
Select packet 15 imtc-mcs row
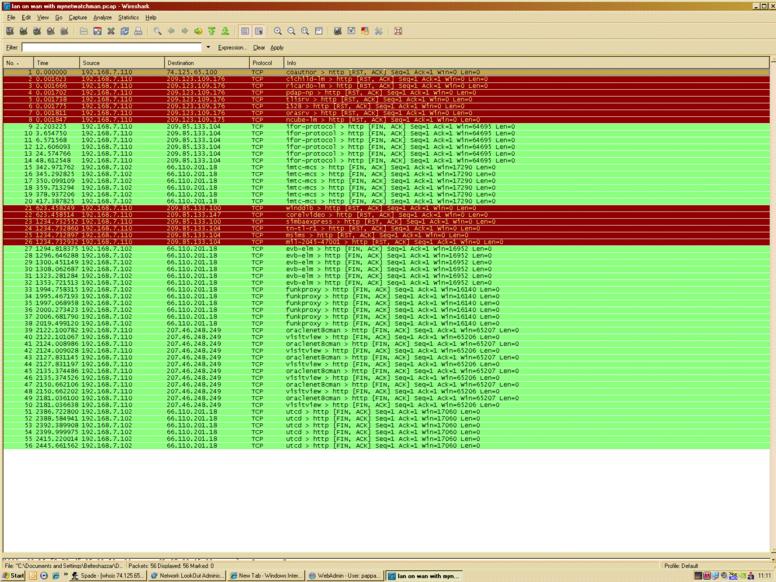pyautogui.click(x=387, y=167)
